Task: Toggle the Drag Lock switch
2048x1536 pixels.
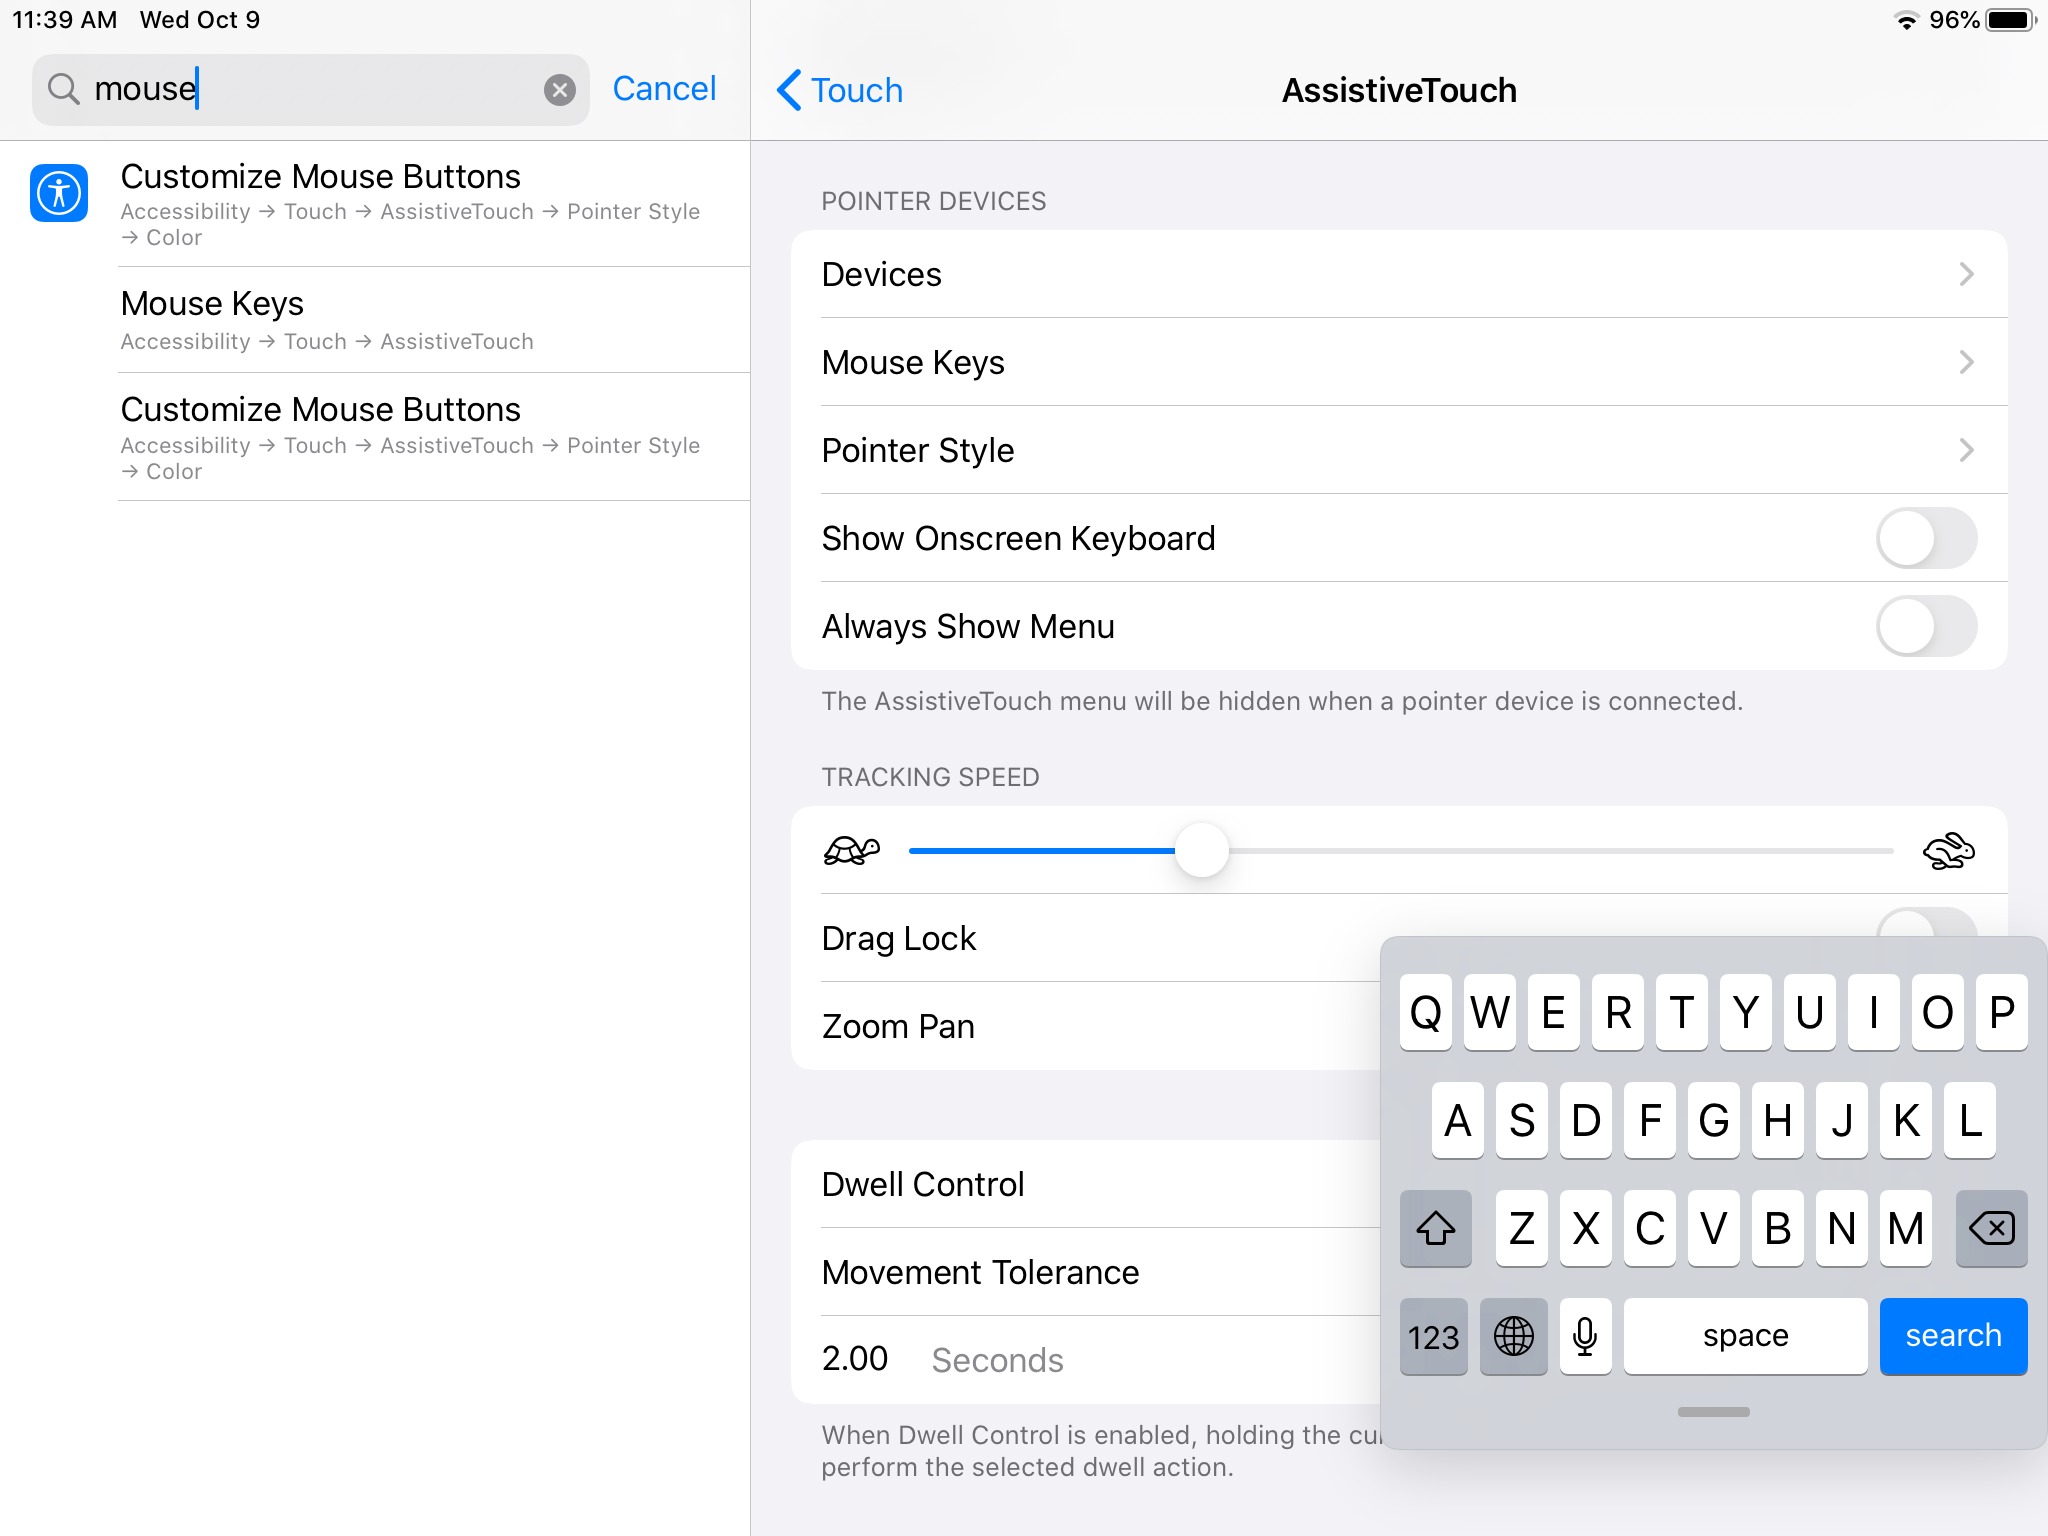Action: [x=1925, y=924]
